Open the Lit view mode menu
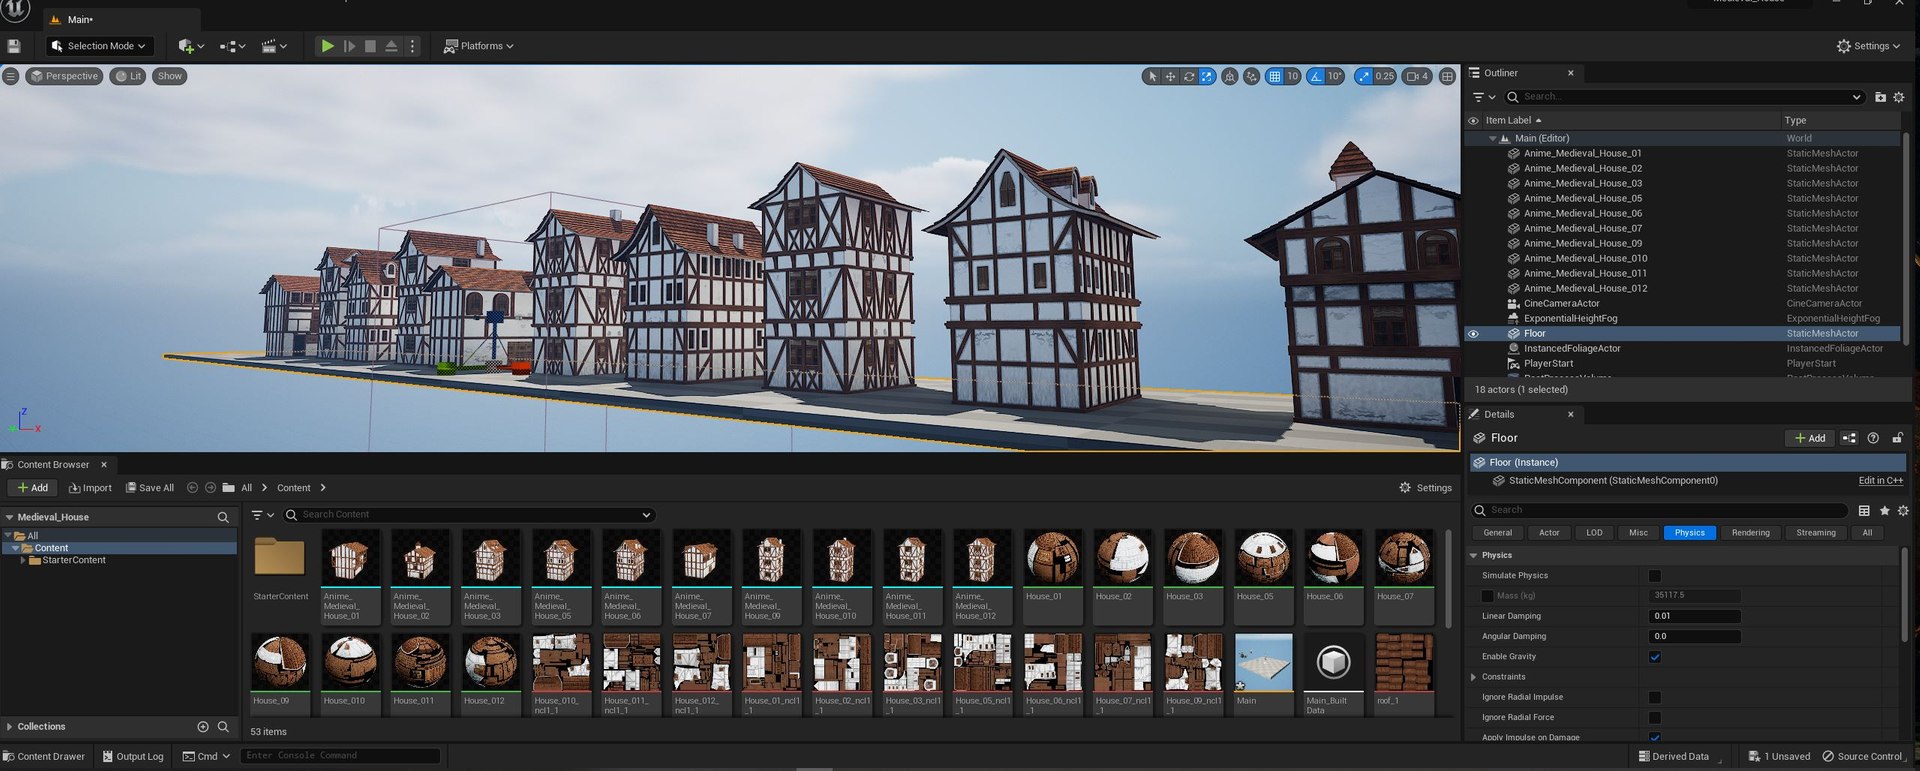The image size is (1920, 771). pos(128,76)
